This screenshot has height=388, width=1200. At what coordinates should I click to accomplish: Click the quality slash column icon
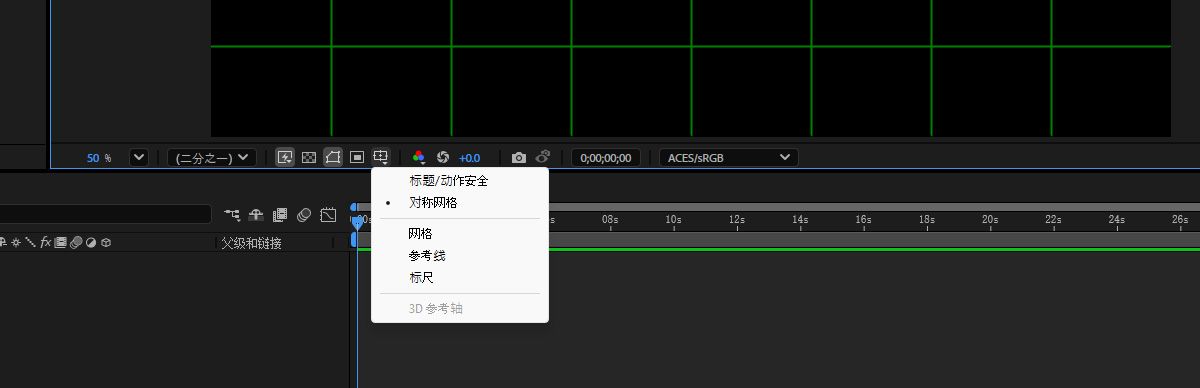pos(30,242)
